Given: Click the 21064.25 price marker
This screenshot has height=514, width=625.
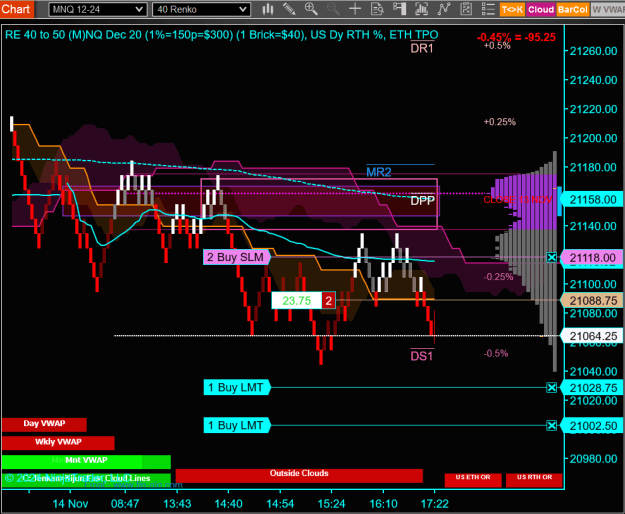Looking at the screenshot, I should coord(592,336).
